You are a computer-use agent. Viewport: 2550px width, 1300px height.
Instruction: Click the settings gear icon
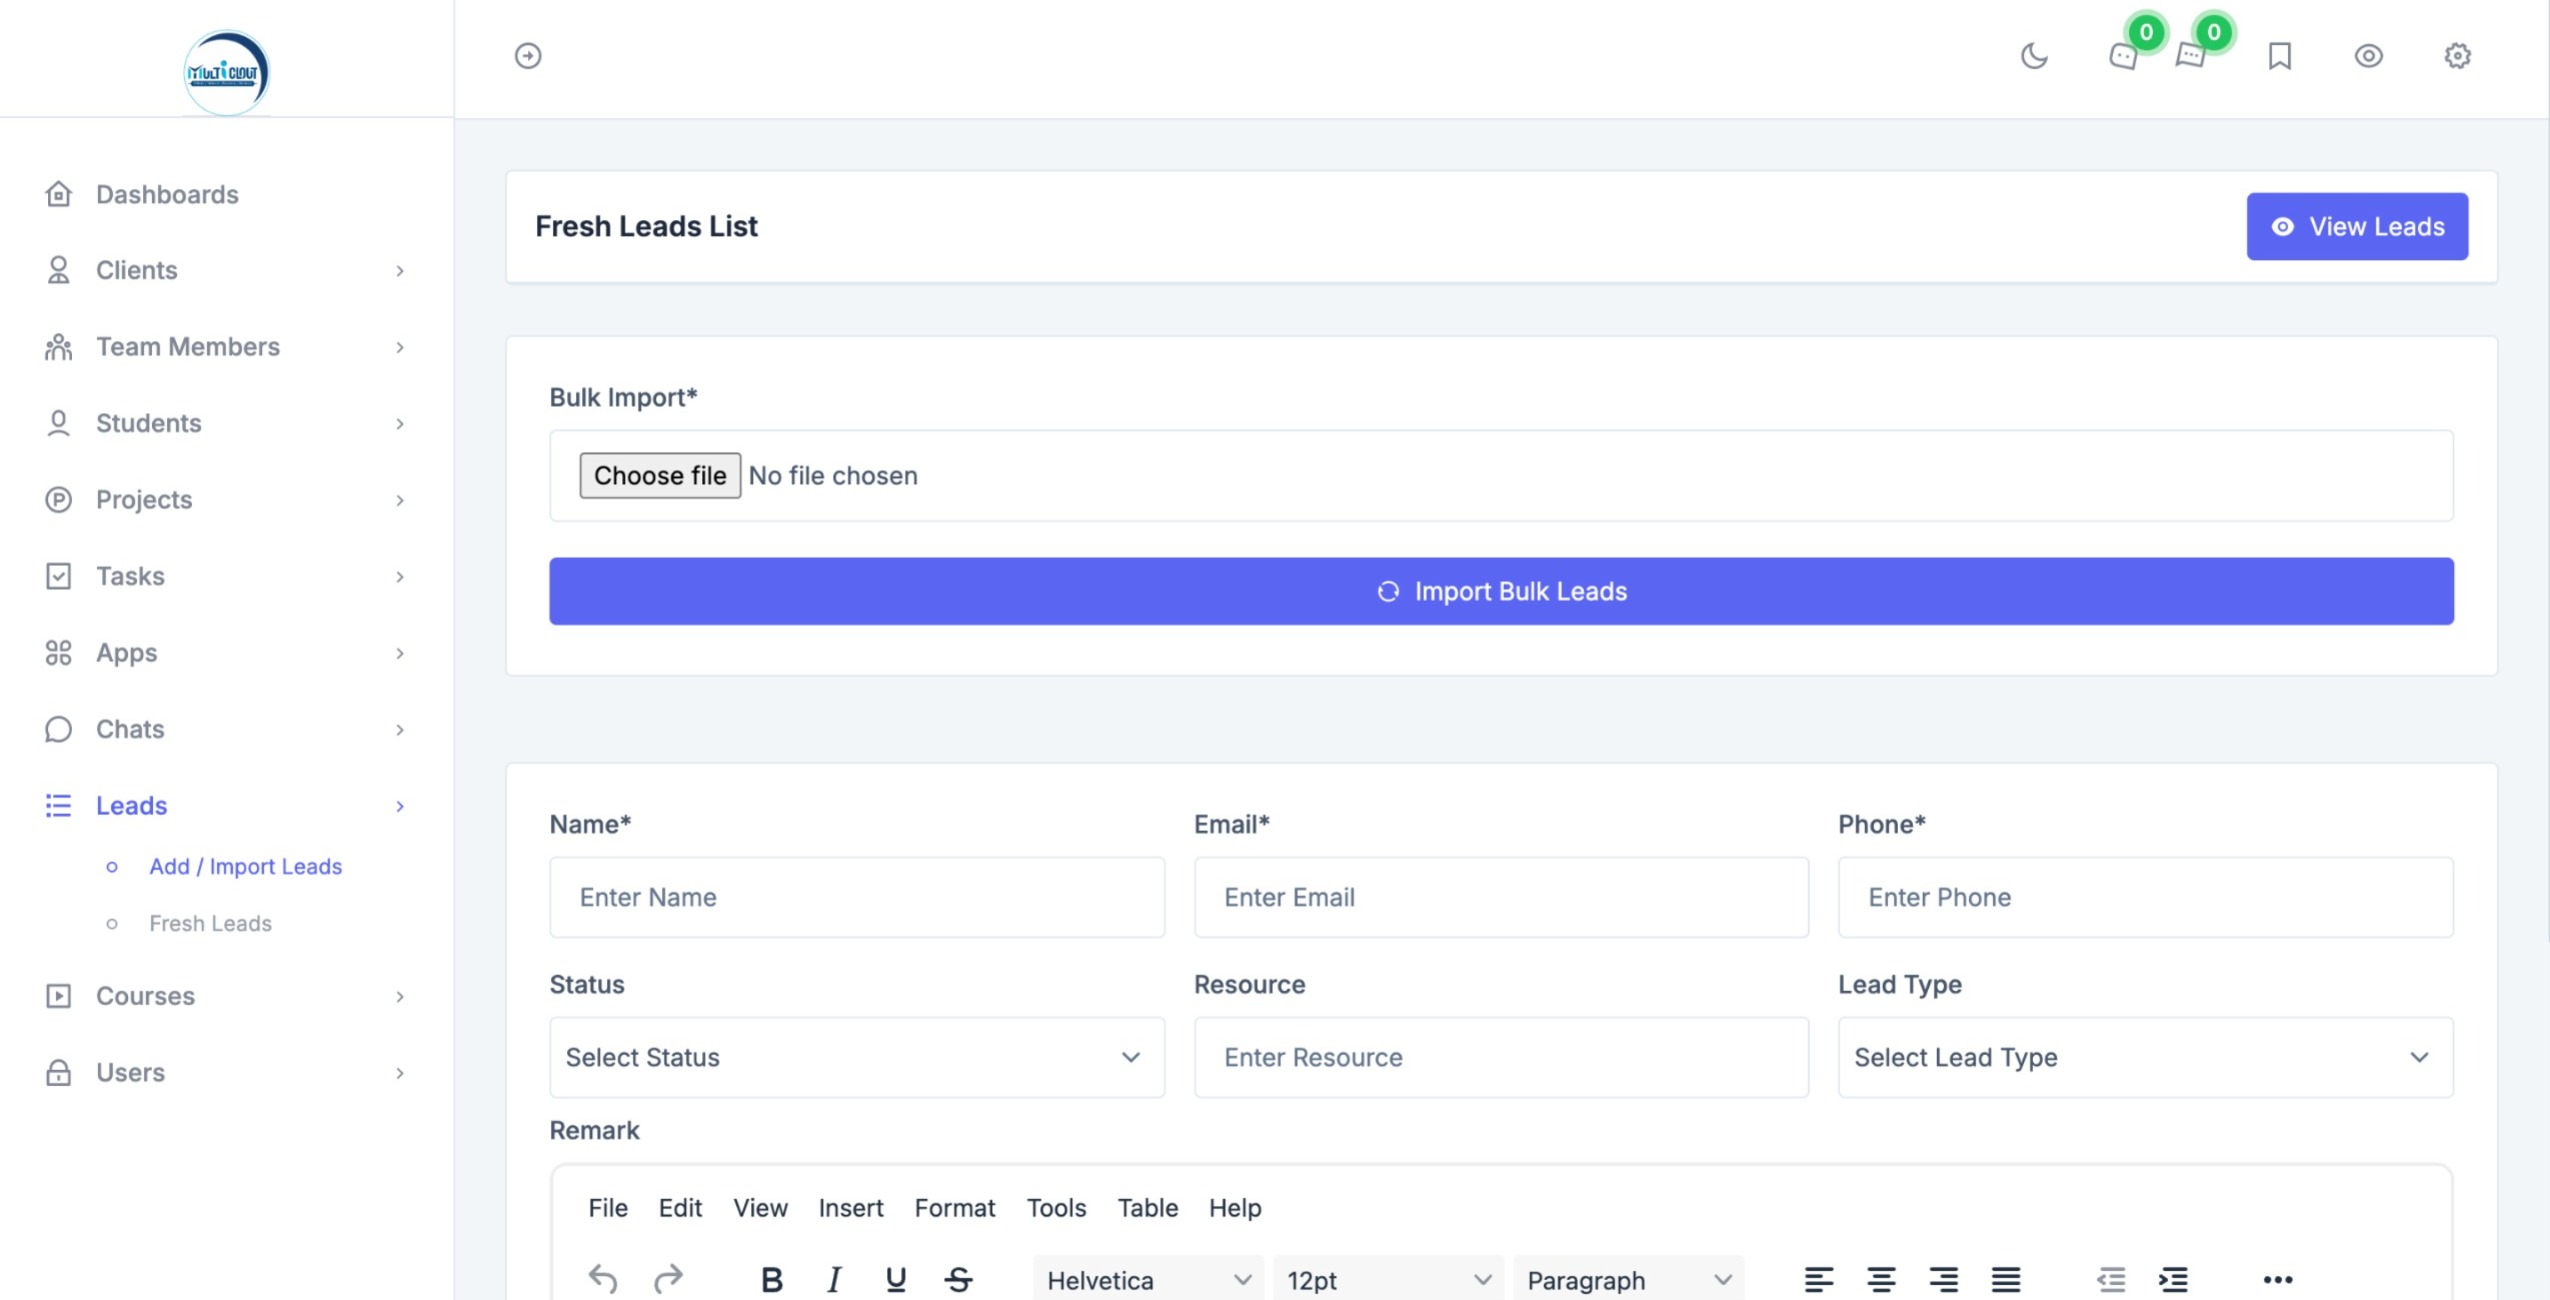point(2457,56)
